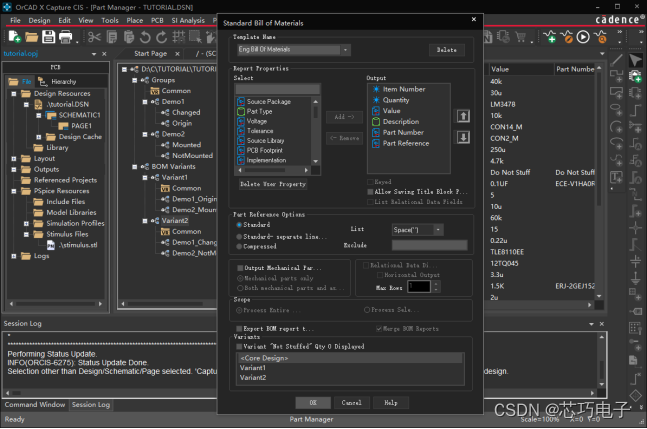Viewport: 647px width, 429px height.
Task: Click the place ground symbol icon
Action: click(x=635, y=278)
